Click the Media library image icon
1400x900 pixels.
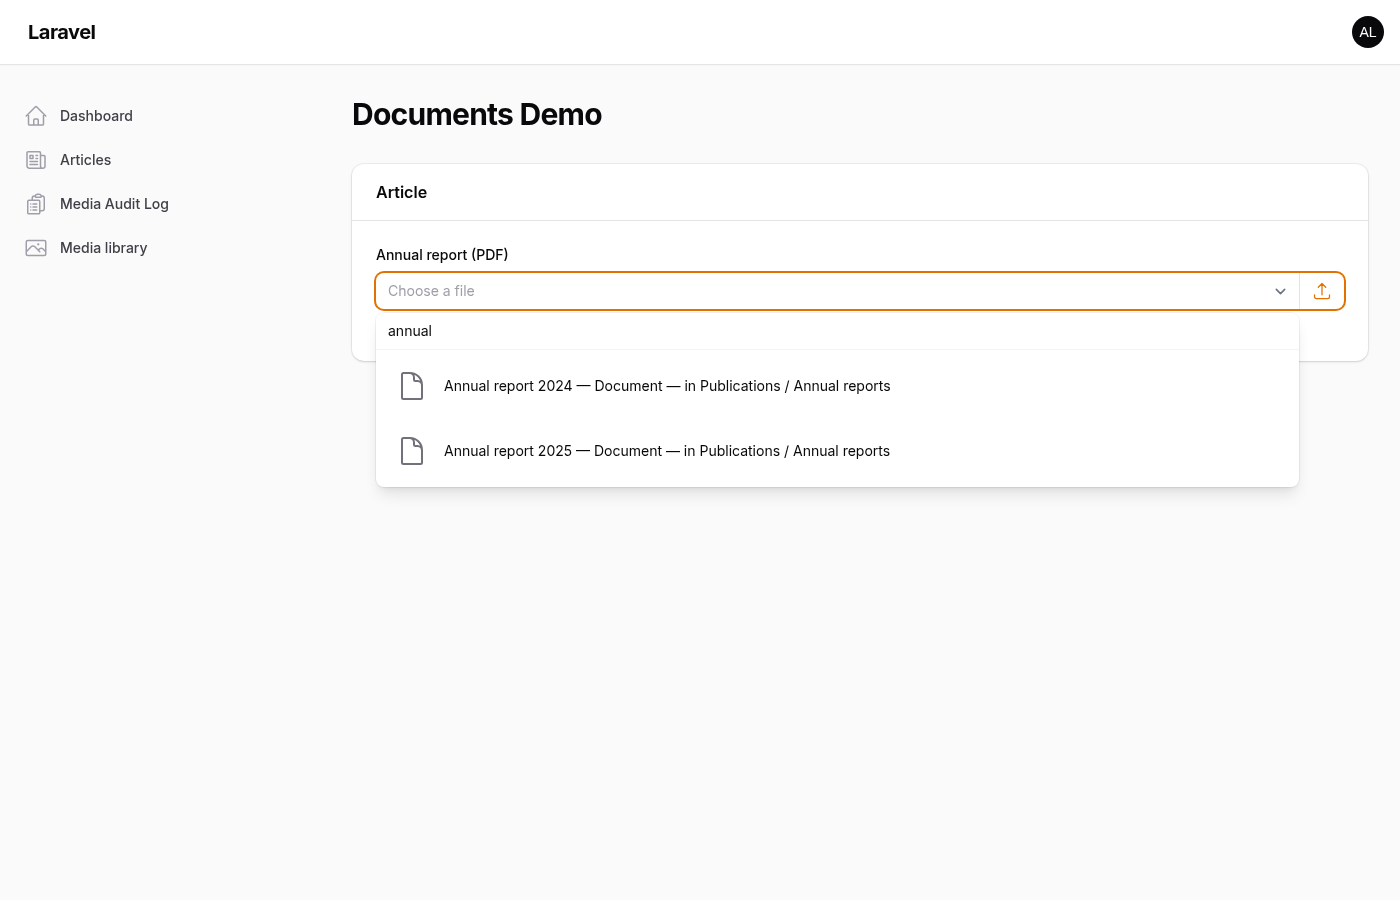[x=36, y=248]
